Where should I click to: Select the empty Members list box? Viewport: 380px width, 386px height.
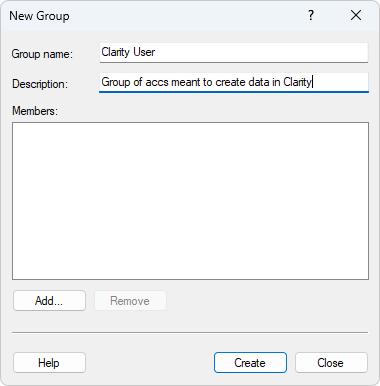pos(190,201)
